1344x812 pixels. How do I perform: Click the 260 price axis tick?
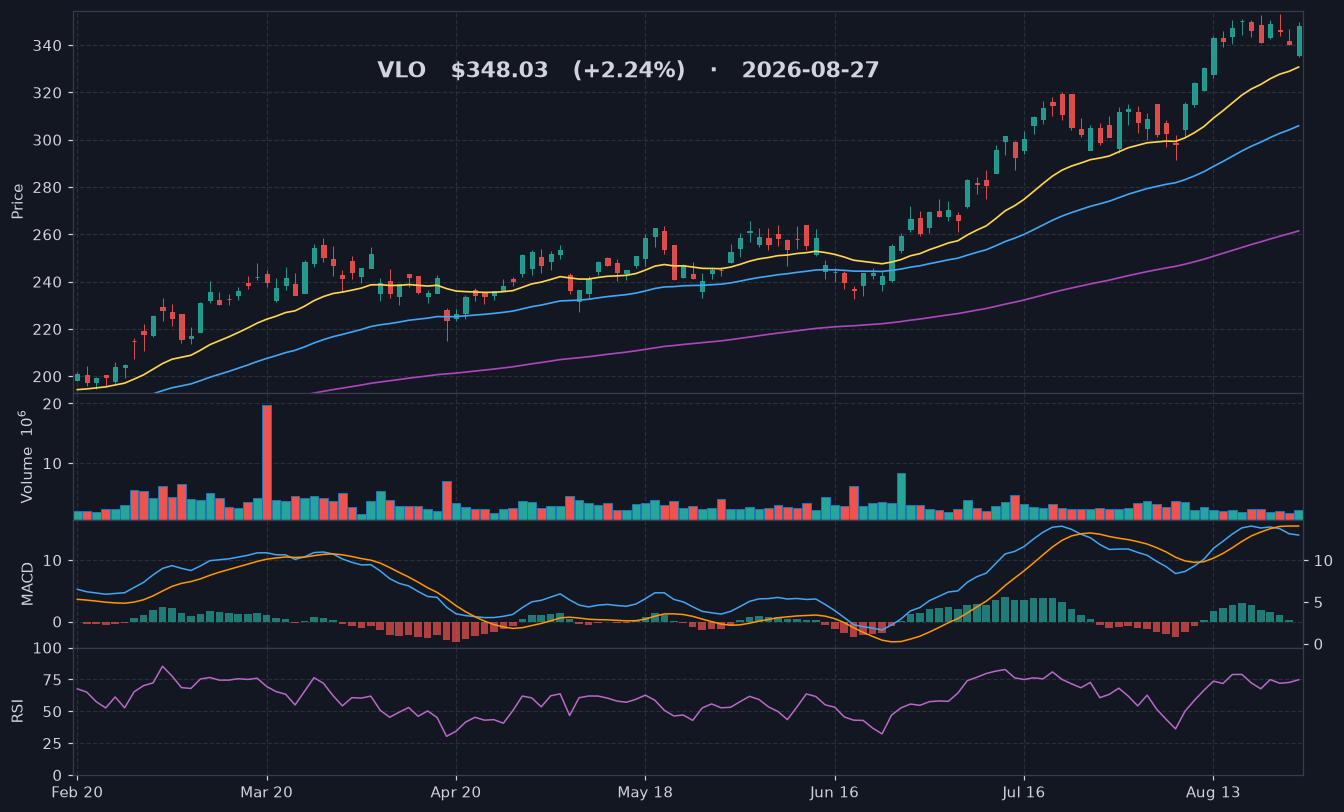[x=49, y=235]
